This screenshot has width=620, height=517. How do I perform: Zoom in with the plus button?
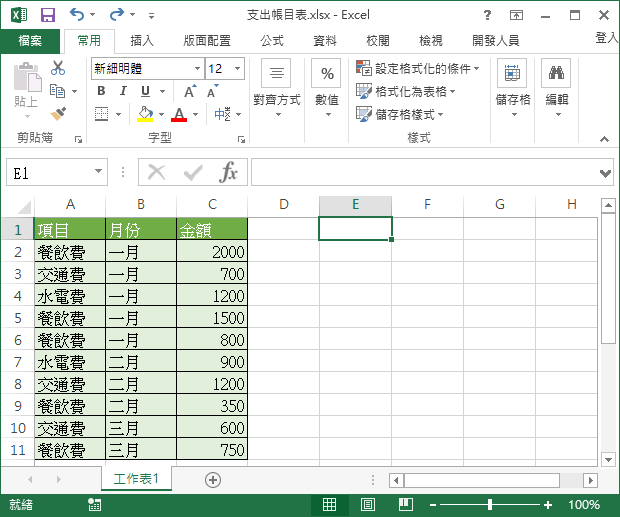pyautogui.click(x=548, y=505)
